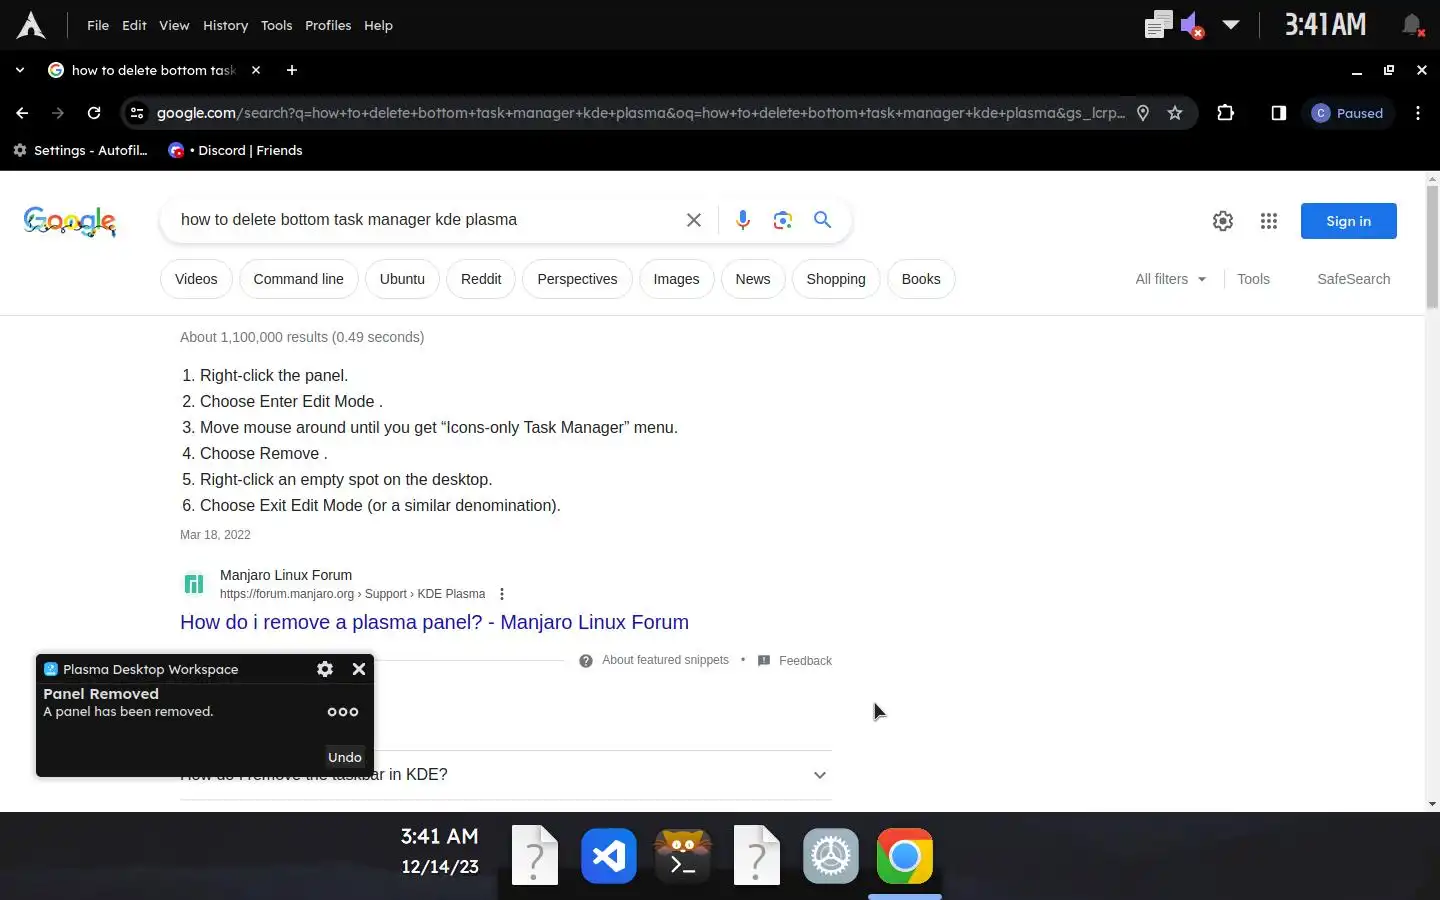Screen dimensions: 1440x900
Task: Open Google quick settings gear
Action: [x=1223, y=221]
